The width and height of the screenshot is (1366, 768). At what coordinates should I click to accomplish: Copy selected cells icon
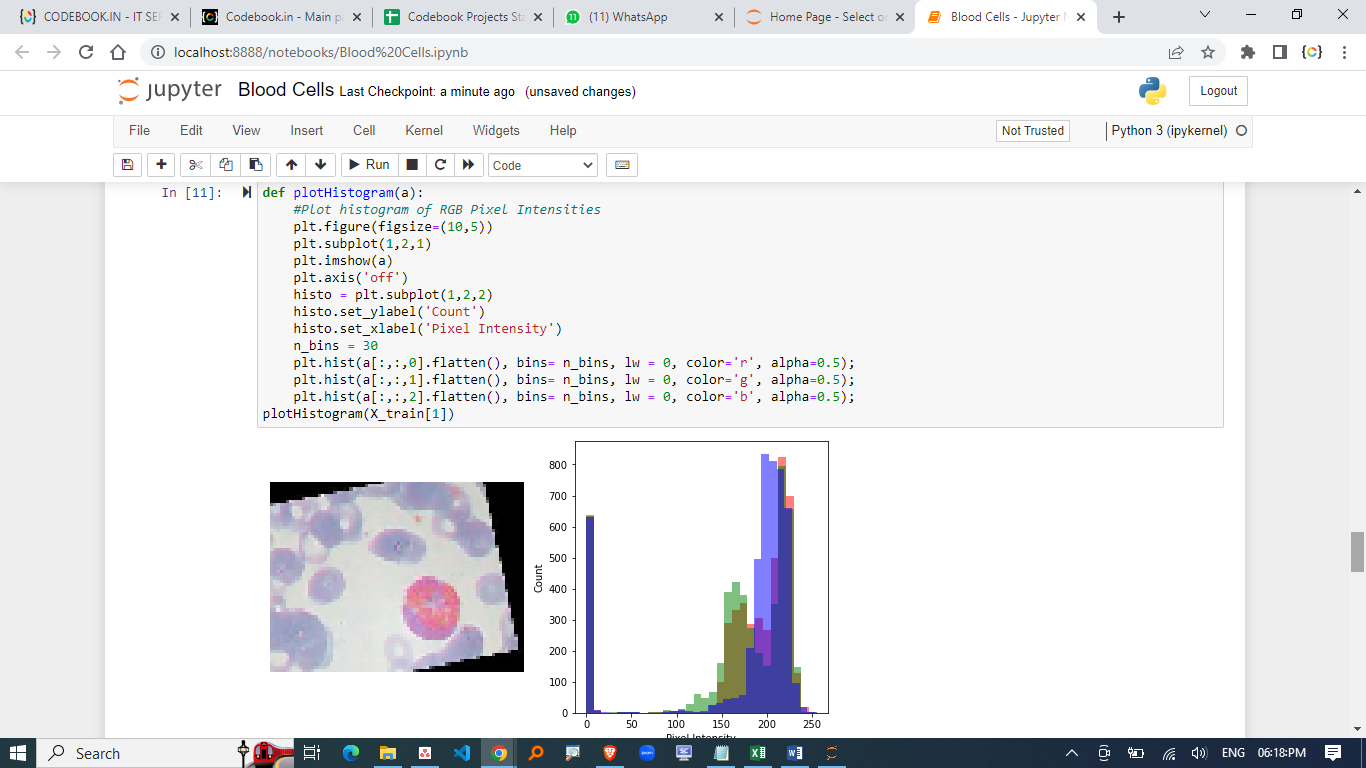pos(226,165)
